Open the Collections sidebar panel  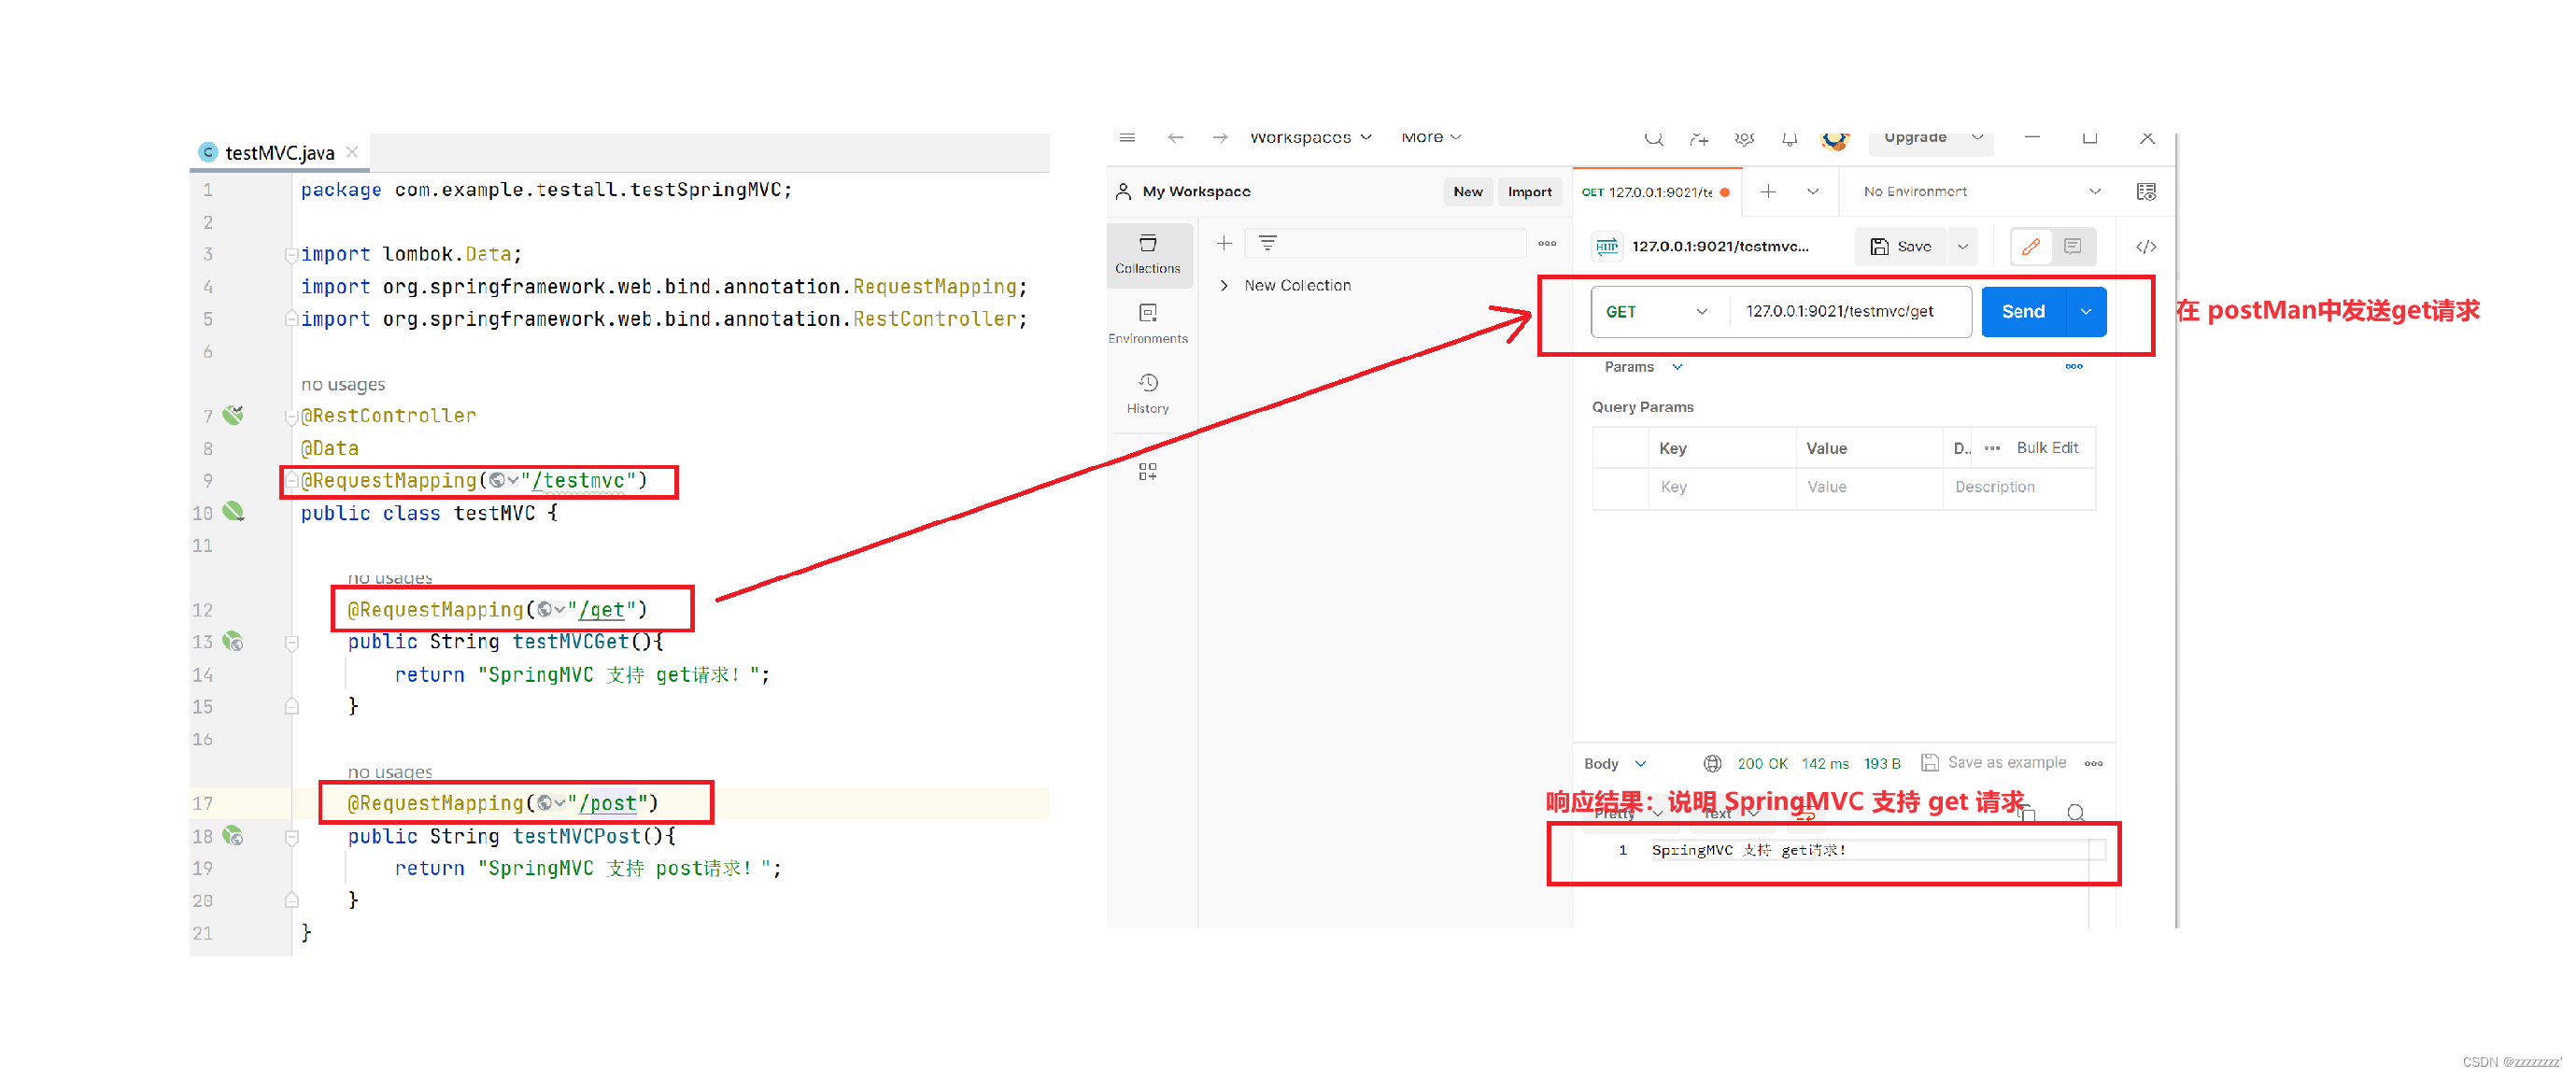point(1148,254)
